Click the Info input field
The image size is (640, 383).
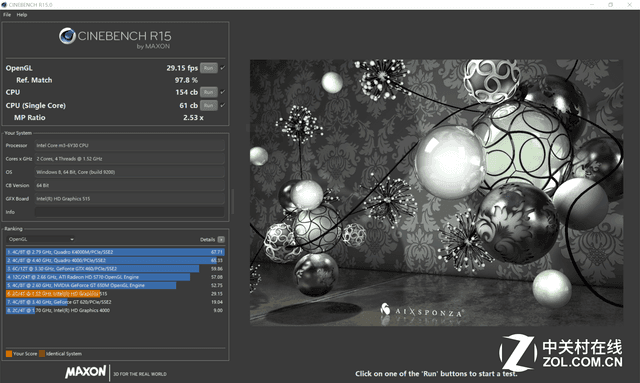pos(129,212)
